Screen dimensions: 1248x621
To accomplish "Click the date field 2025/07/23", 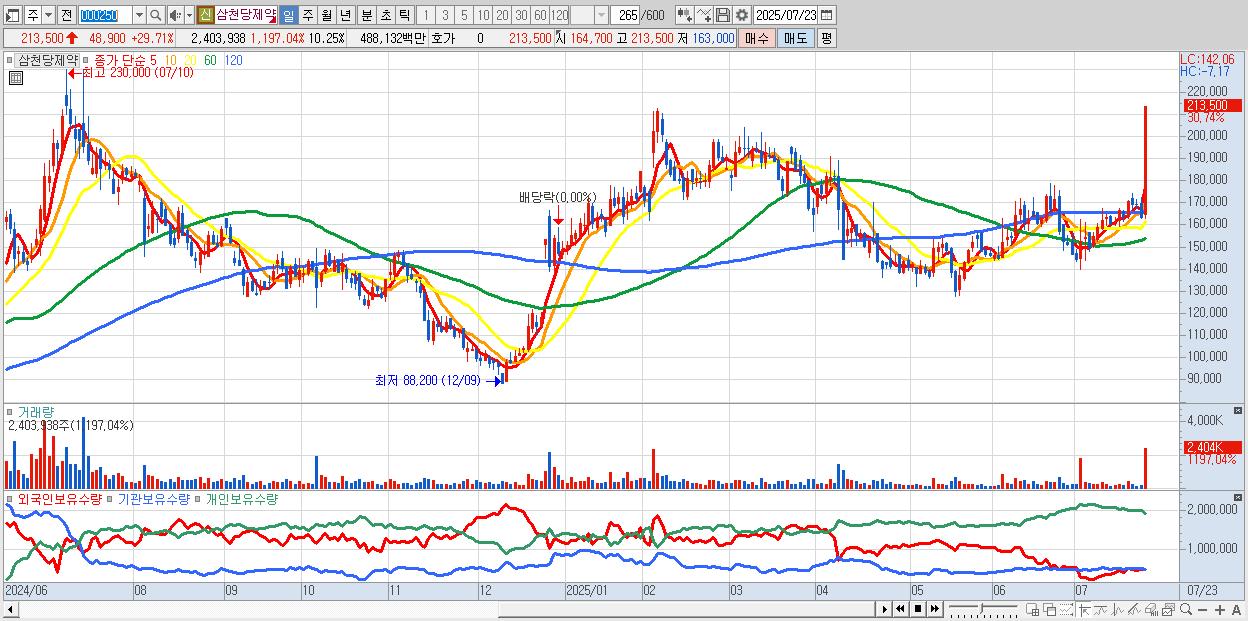I will point(786,15).
